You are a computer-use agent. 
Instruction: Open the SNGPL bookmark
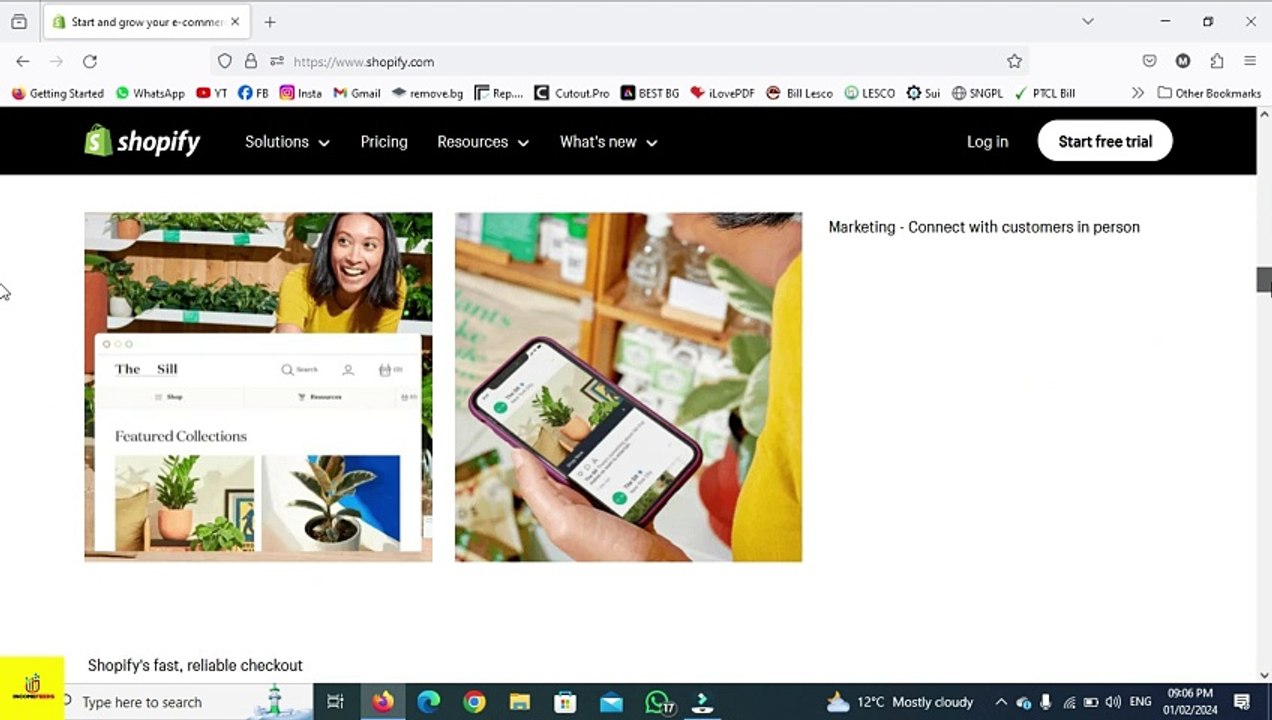tap(977, 93)
